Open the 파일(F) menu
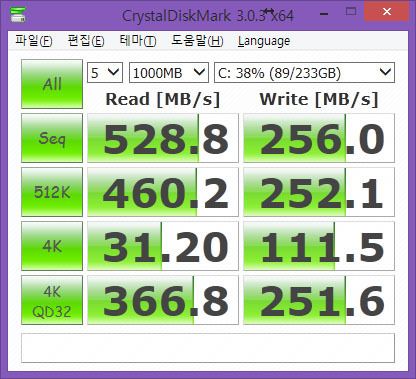 (34, 41)
